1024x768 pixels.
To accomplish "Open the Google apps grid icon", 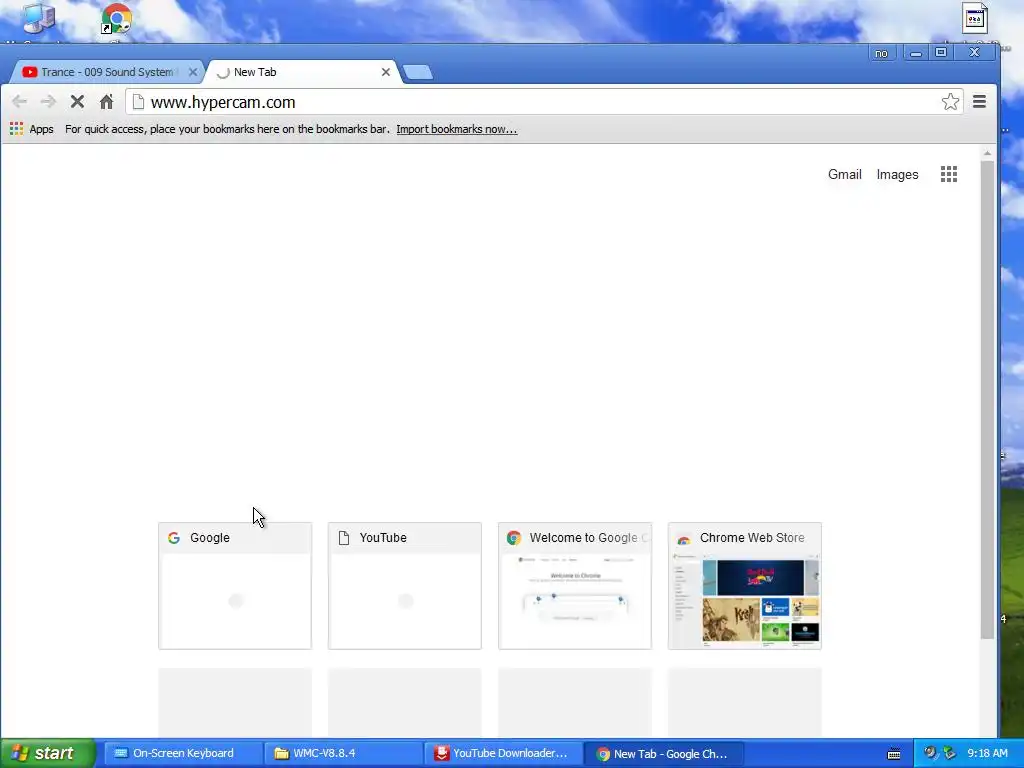I will pyautogui.click(x=949, y=174).
